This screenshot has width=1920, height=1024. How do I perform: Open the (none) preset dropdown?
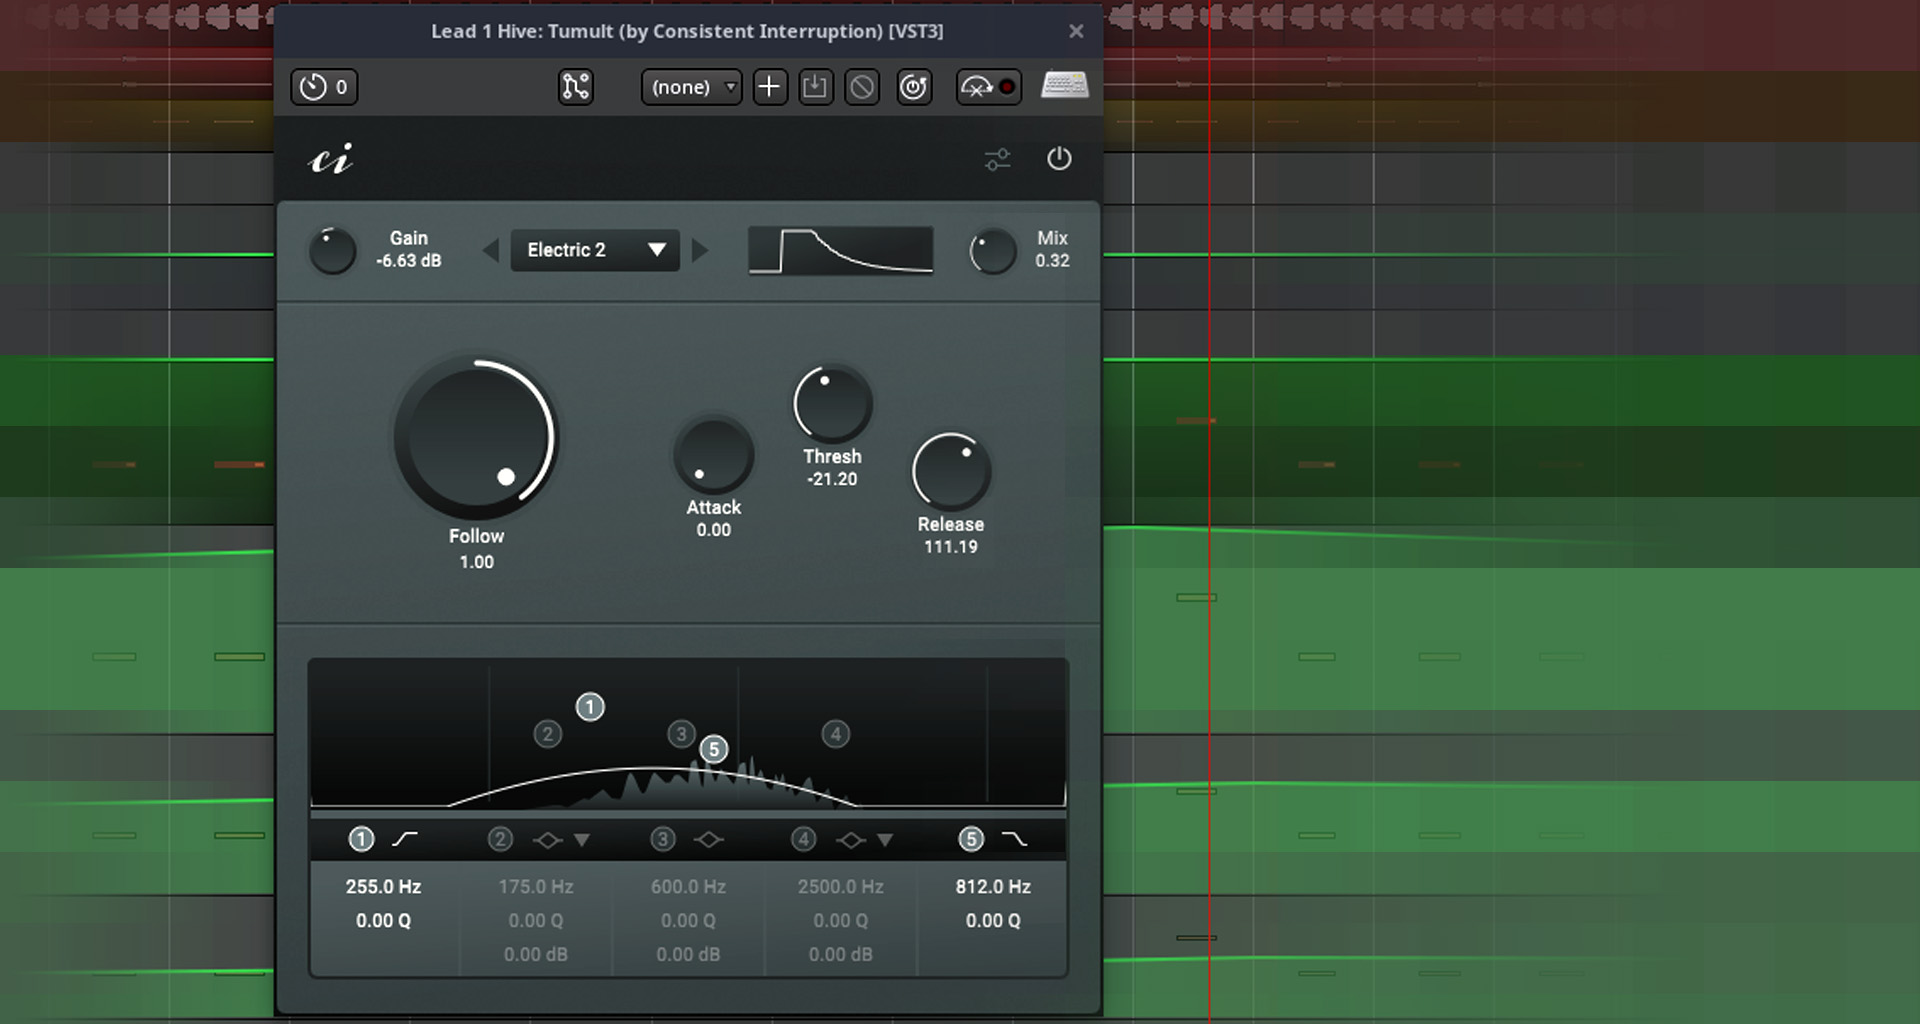[x=692, y=87]
